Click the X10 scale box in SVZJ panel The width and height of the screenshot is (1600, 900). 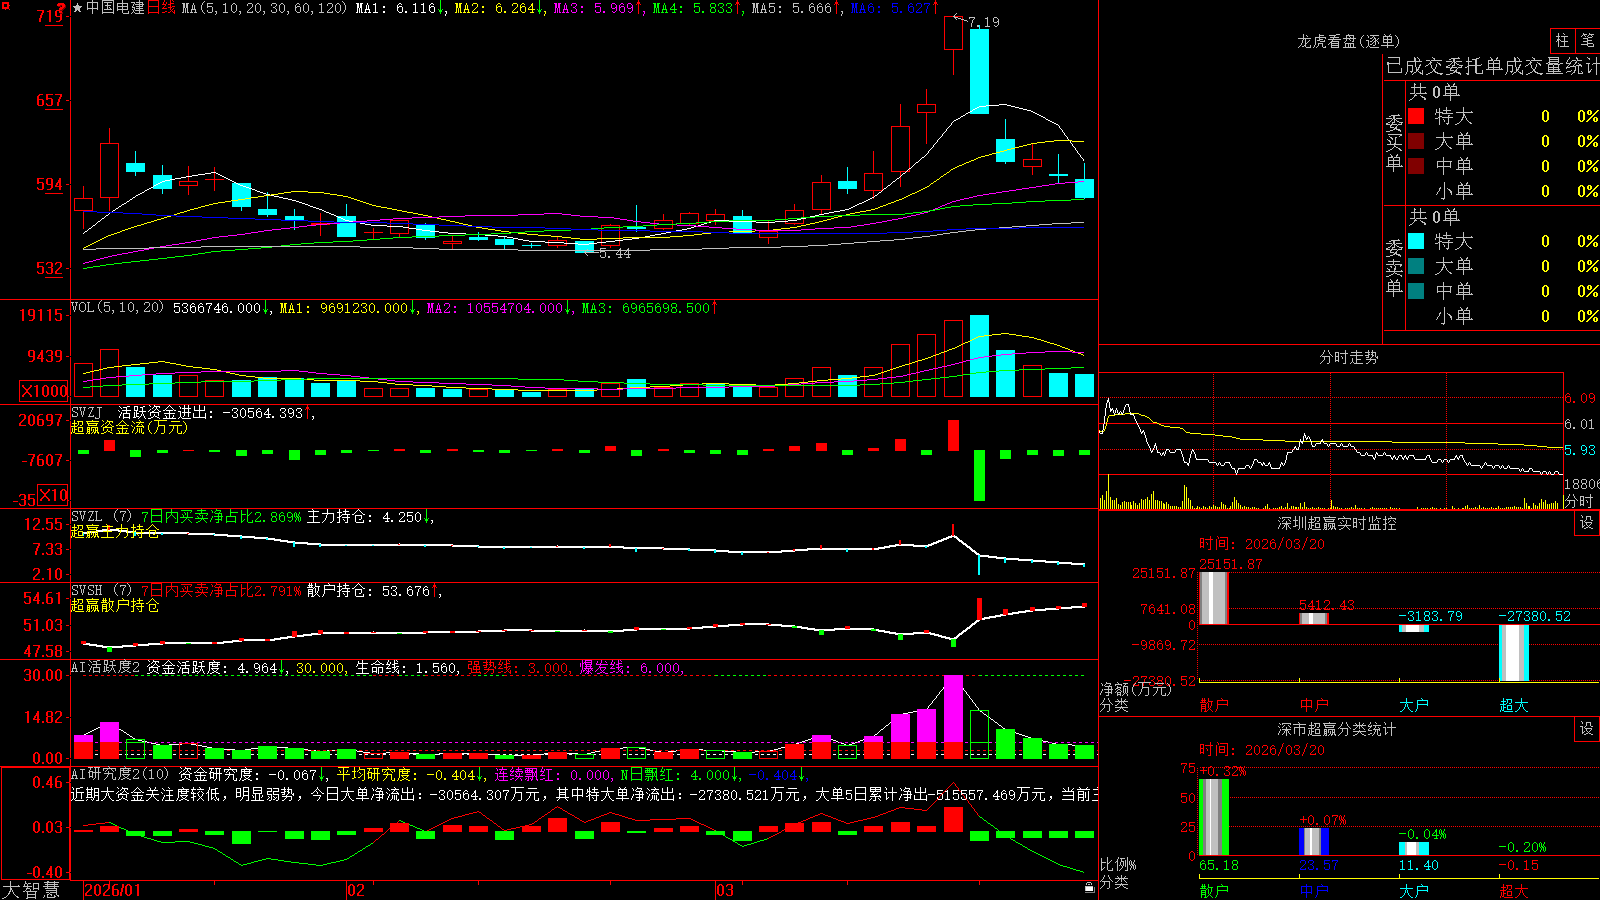click(x=54, y=495)
